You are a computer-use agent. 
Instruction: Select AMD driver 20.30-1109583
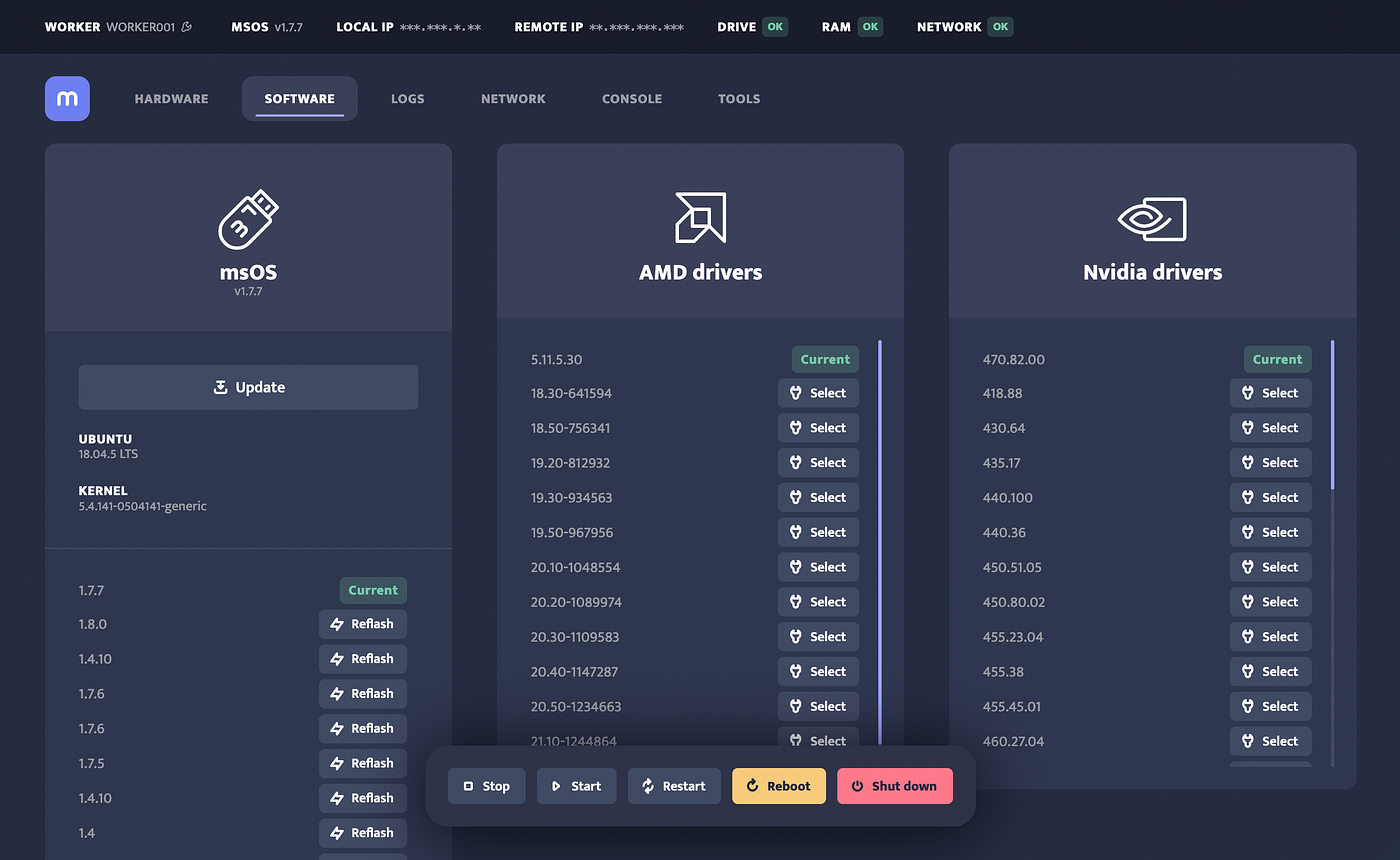(818, 637)
